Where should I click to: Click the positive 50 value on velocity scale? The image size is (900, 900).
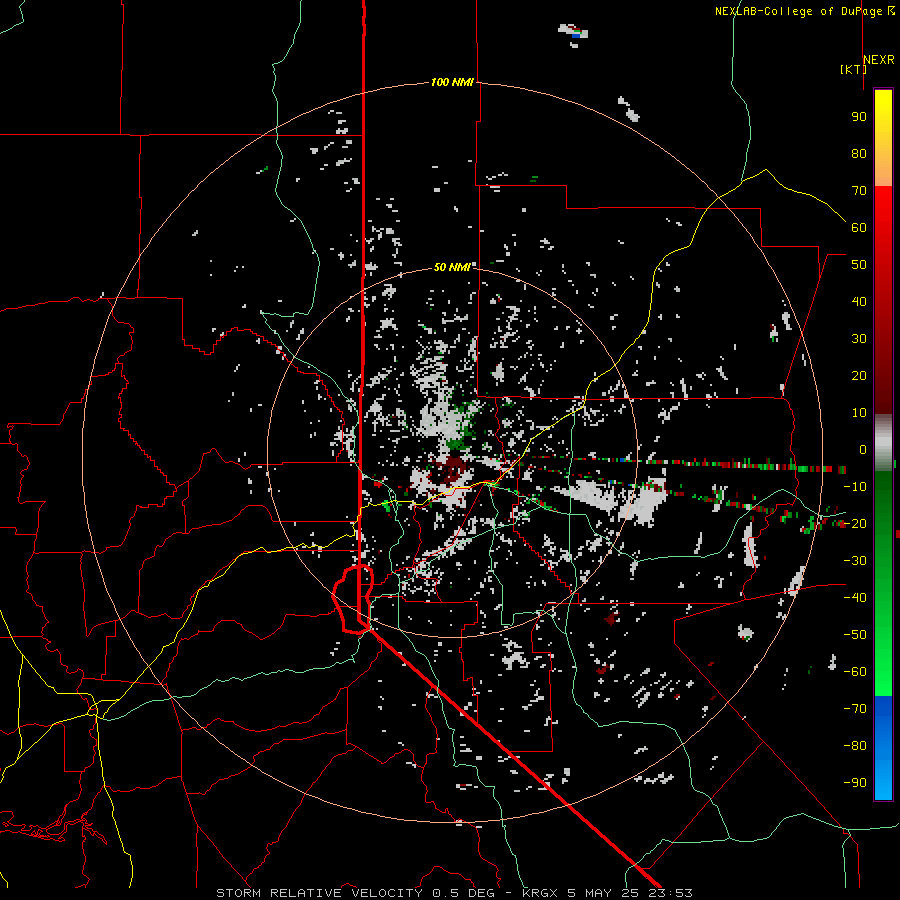click(859, 265)
